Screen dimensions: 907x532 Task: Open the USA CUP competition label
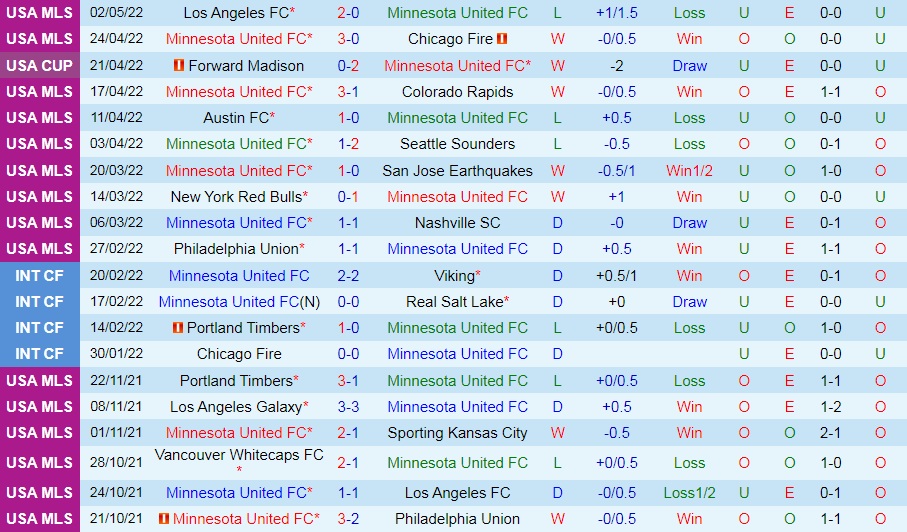(x=39, y=65)
